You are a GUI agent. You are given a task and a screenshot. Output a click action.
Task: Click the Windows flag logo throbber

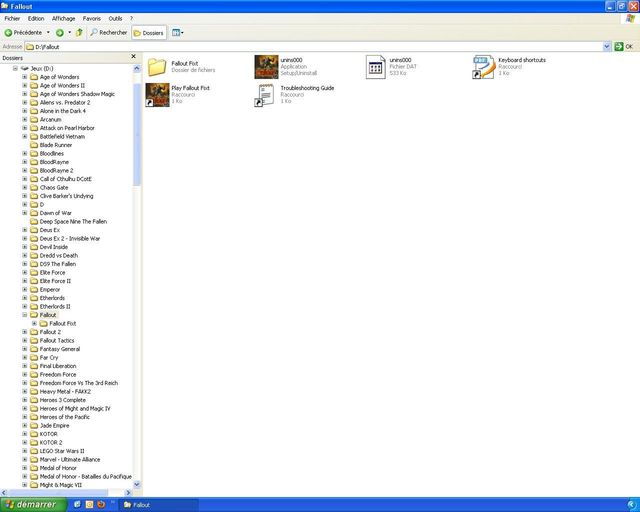631,19
